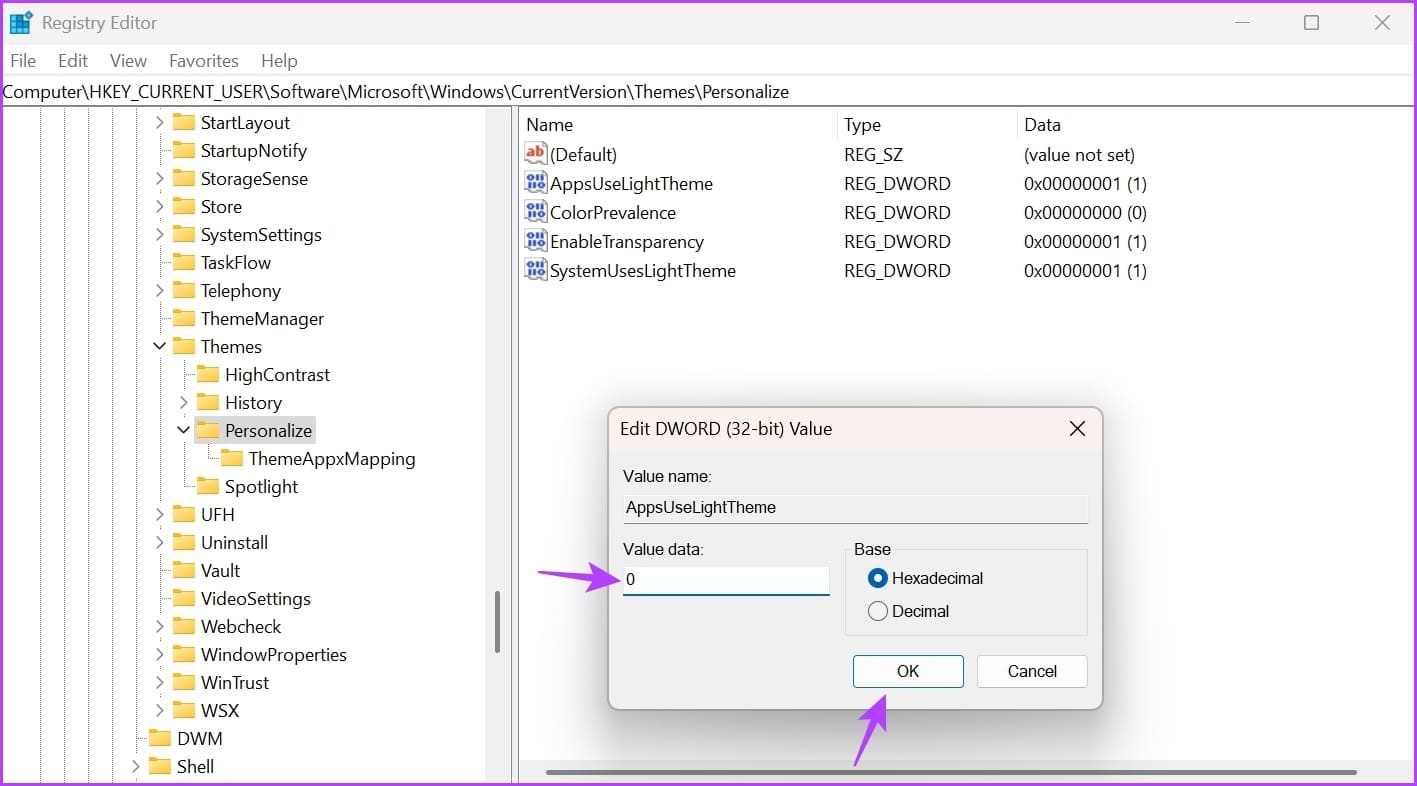
Task: Click the Value name field AppsUseLightTheme
Action: (x=855, y=507)
